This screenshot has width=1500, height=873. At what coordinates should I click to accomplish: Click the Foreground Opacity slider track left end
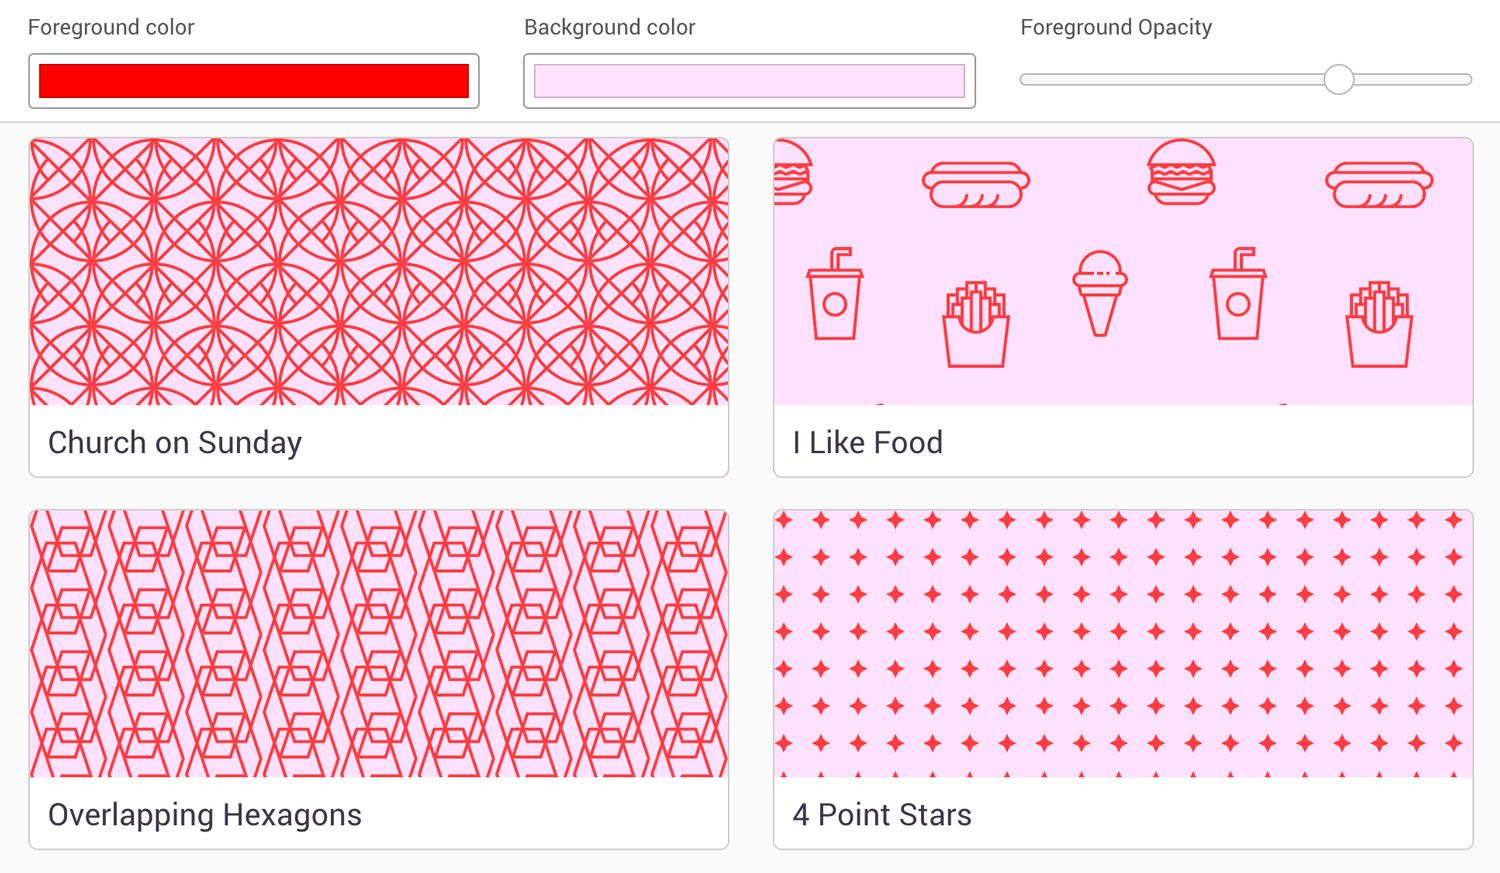click(x=1026, y=79)
